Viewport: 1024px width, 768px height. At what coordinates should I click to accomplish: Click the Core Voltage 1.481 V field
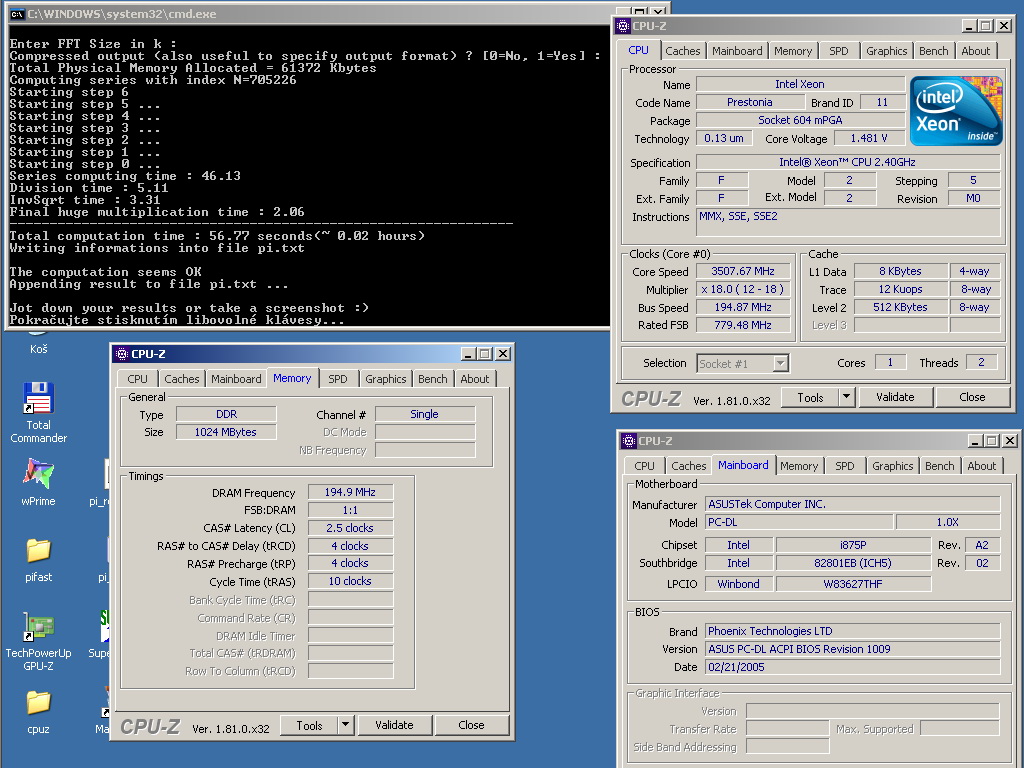click(x=869, y=138)
